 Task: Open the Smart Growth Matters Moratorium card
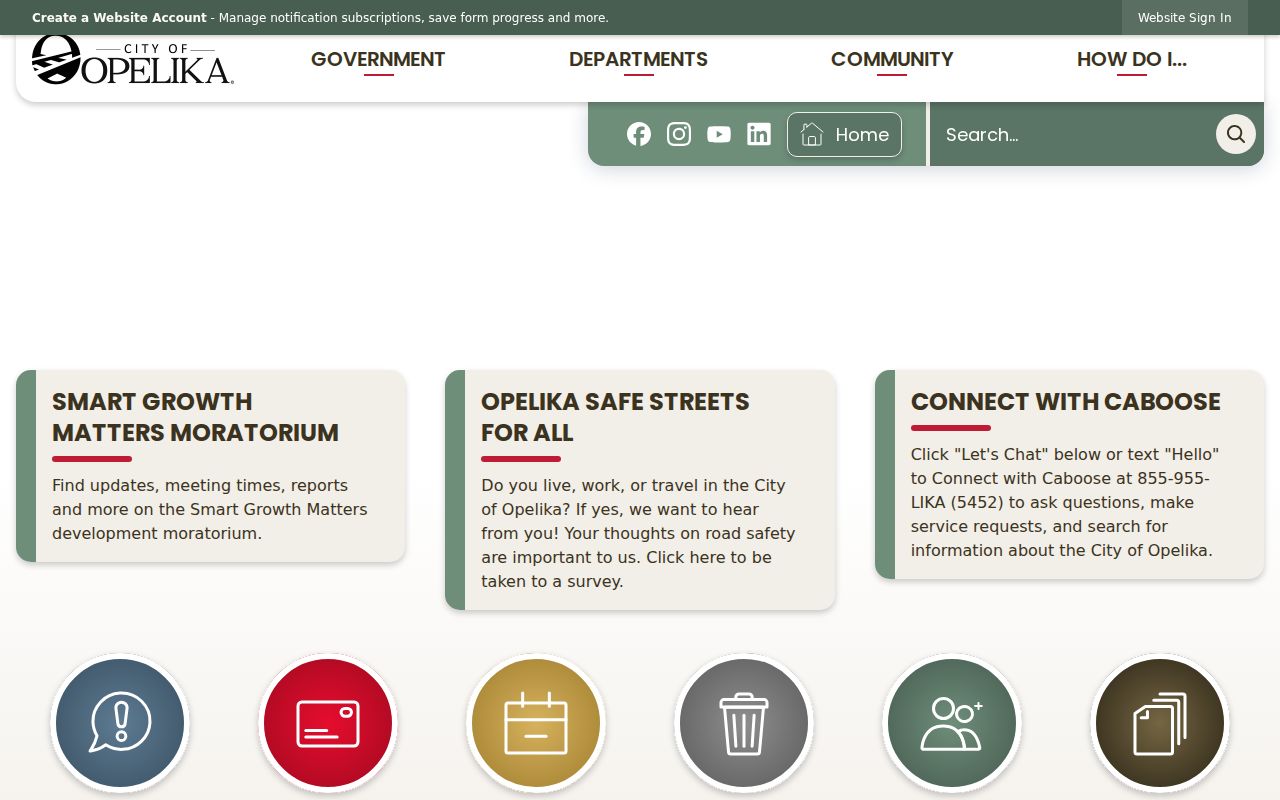point(211,466)
